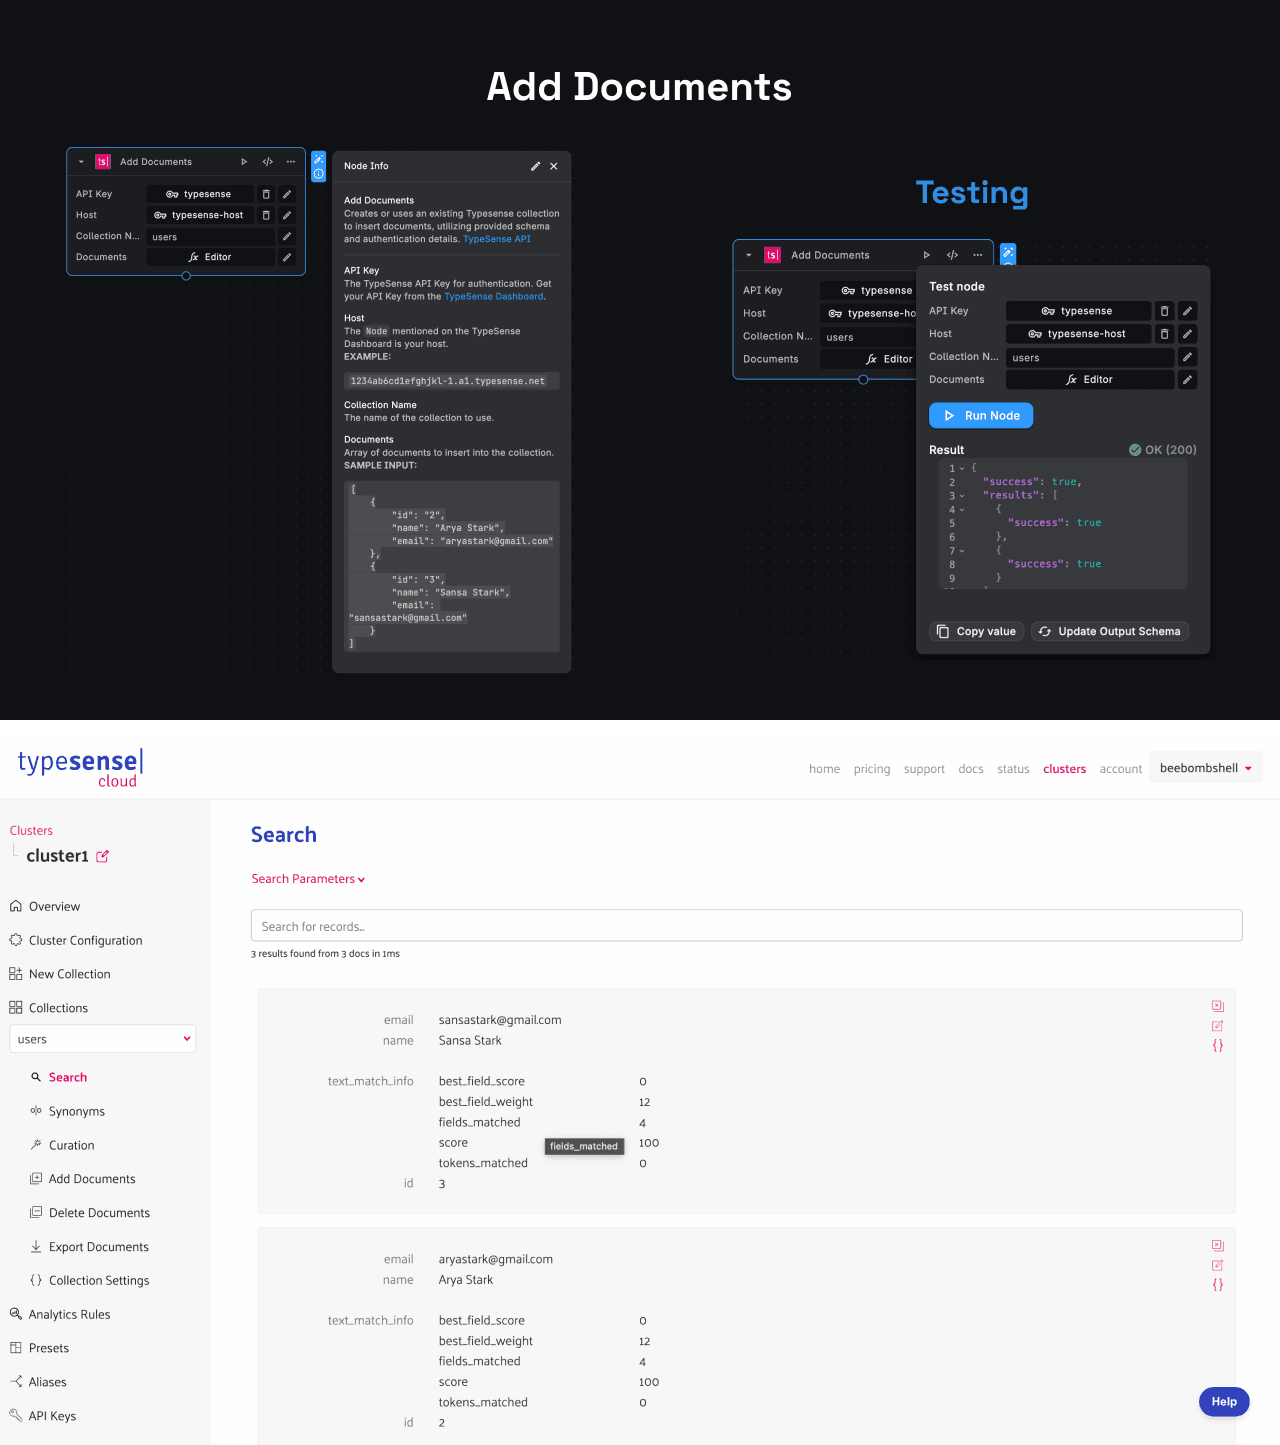Open code view on node beside Node Info
Image resolution: width=1280 pixels, height=1445 pixels.
pyautogui.click(x=268, y=162)
